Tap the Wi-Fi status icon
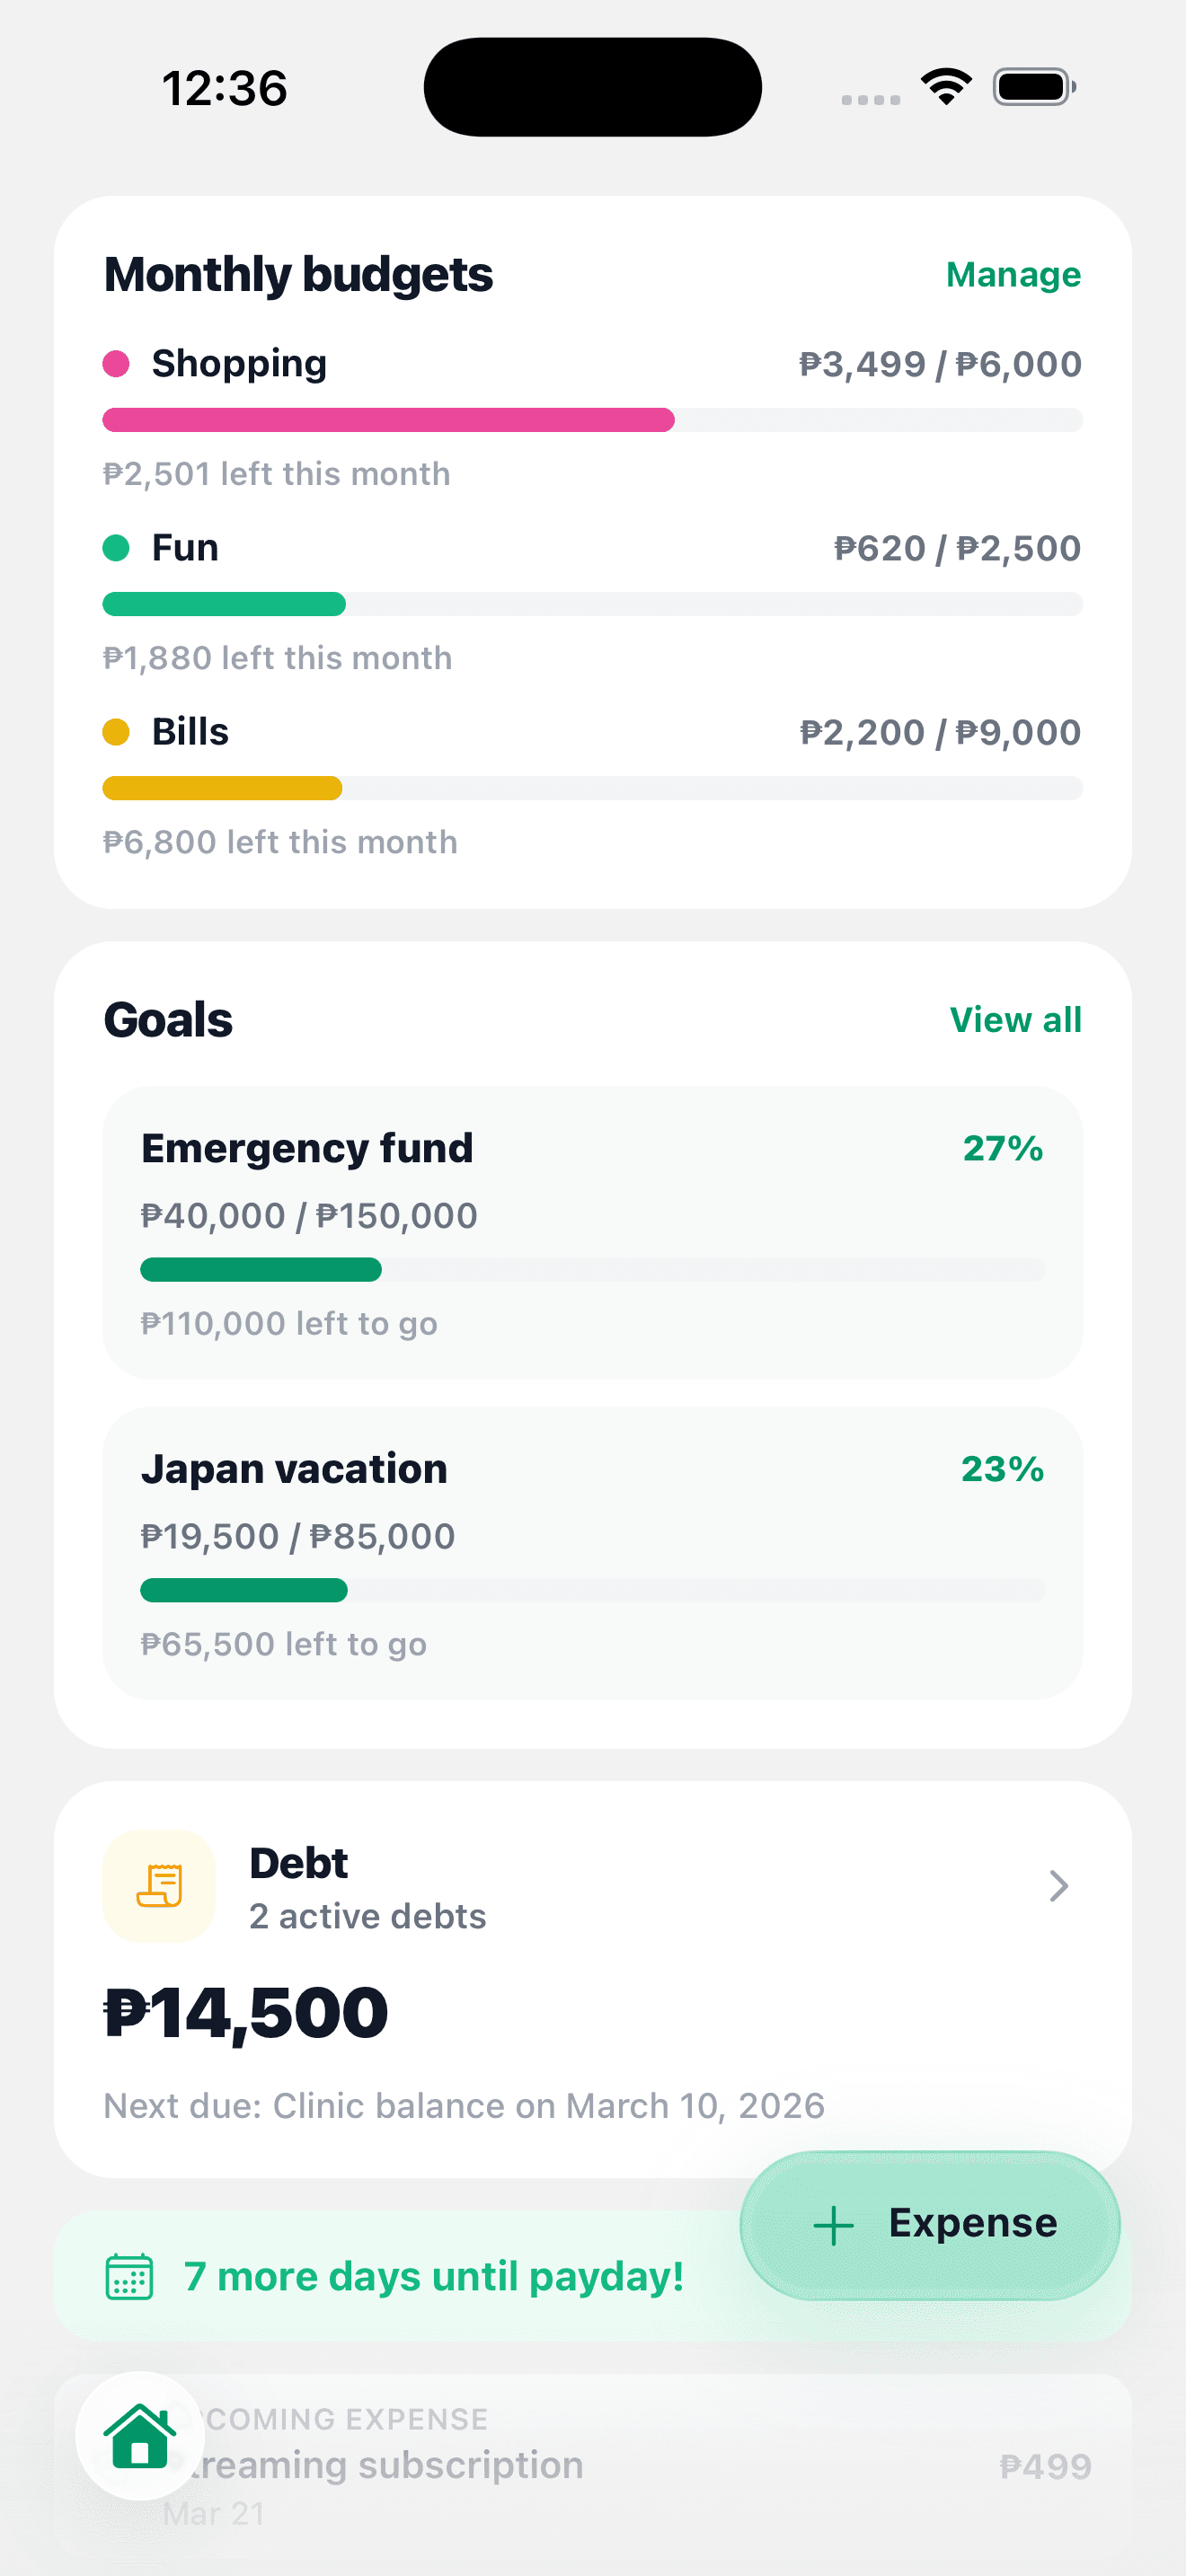1186x2576 pixels. [x=946, y=87]
